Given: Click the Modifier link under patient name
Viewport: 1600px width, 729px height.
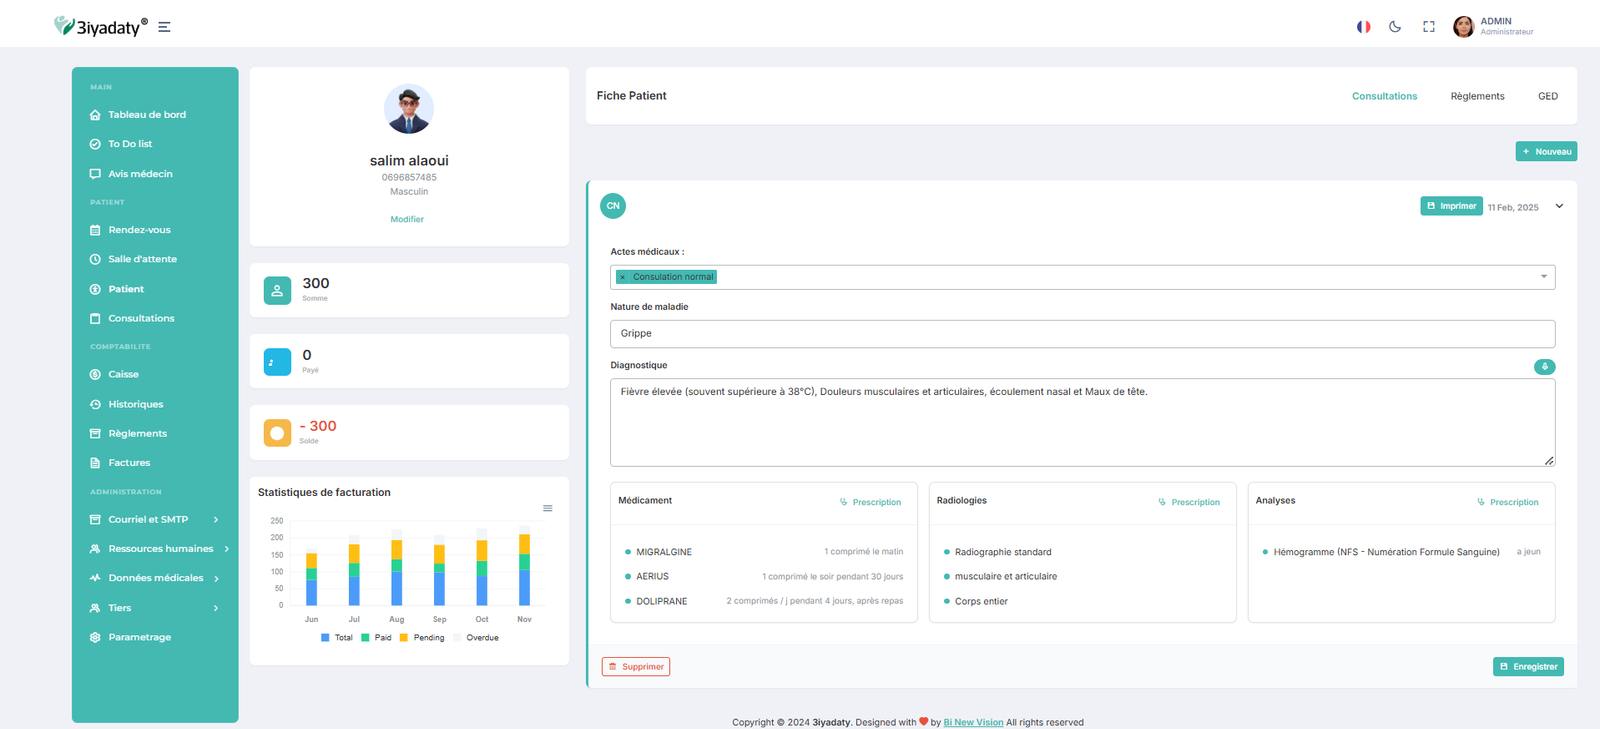Looking at the screenshot, I should pyautogui.click(x=407, y=219).
